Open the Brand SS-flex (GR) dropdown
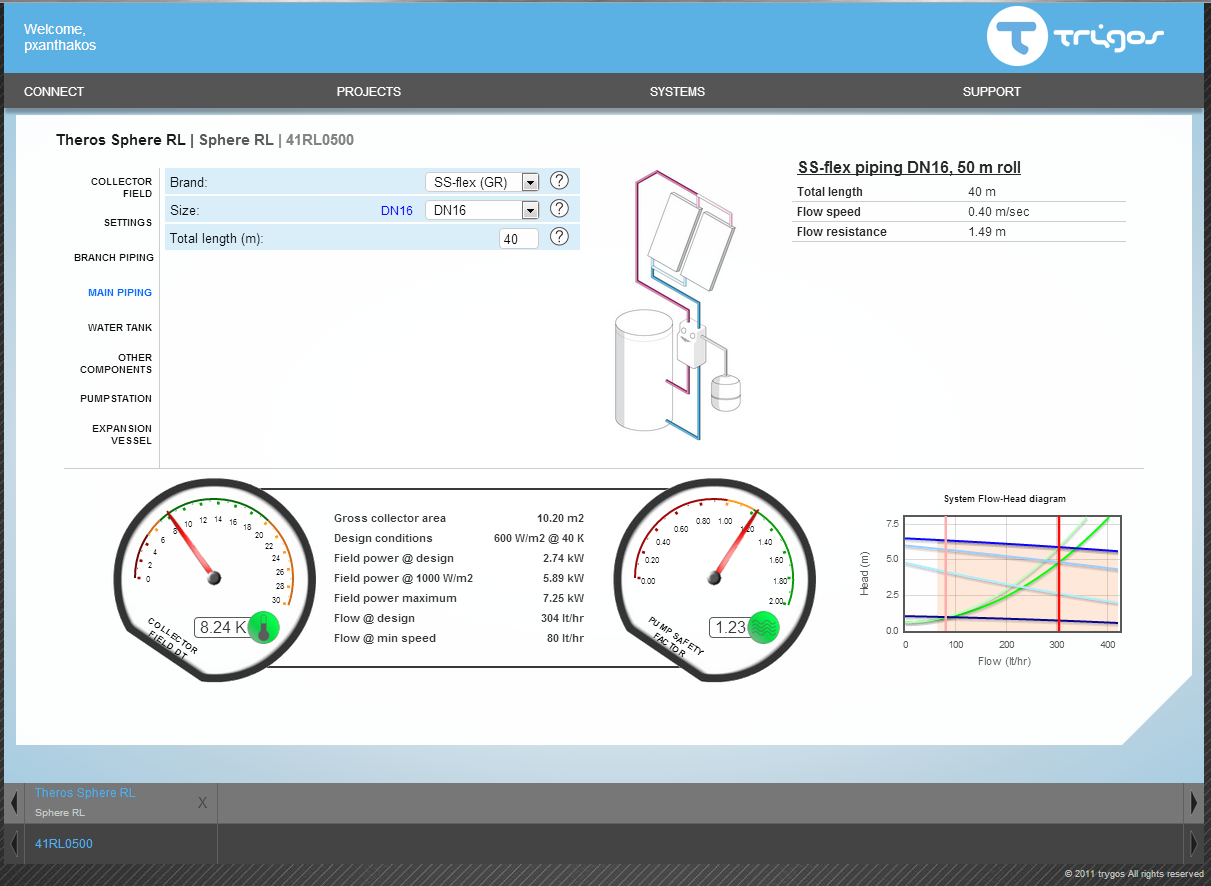The width and height of the screenshot is (1211, 886). click(x=482, y=182)
